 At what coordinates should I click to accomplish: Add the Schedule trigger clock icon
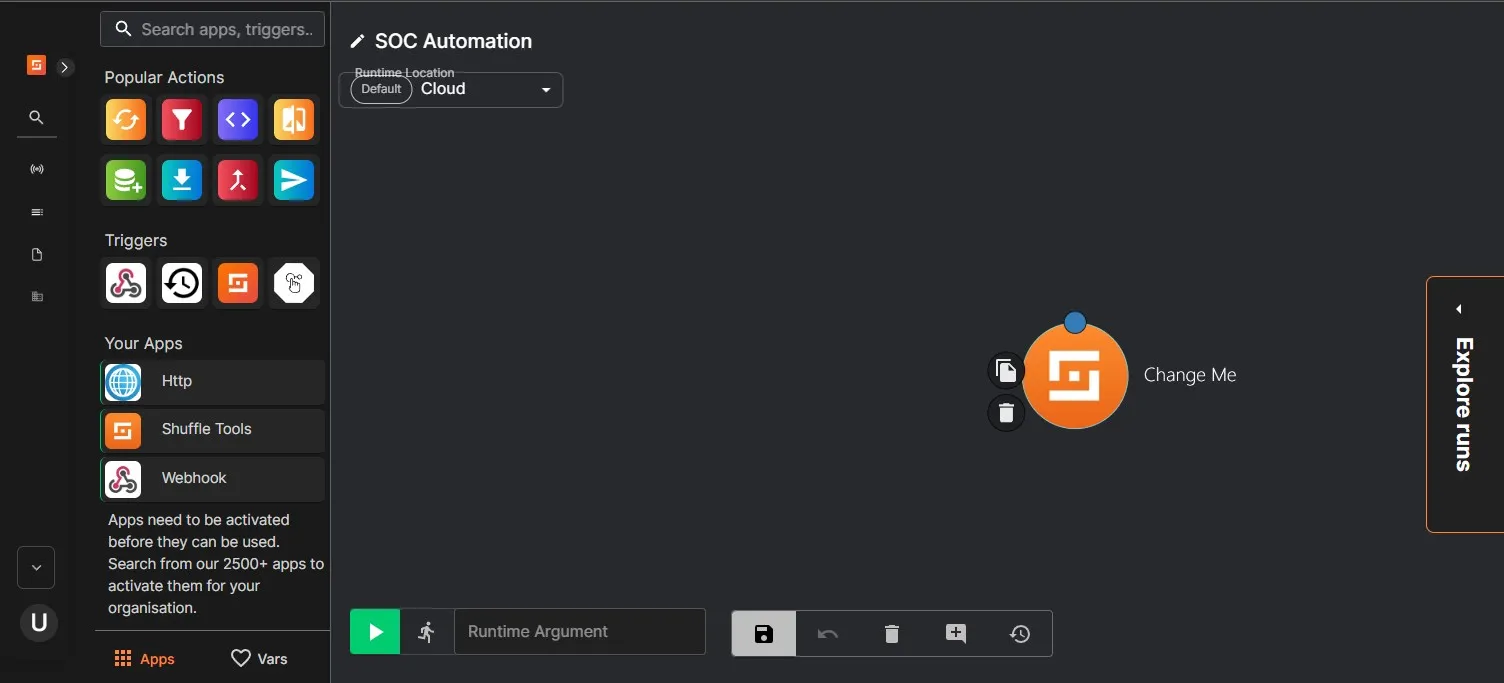point(182,283)
